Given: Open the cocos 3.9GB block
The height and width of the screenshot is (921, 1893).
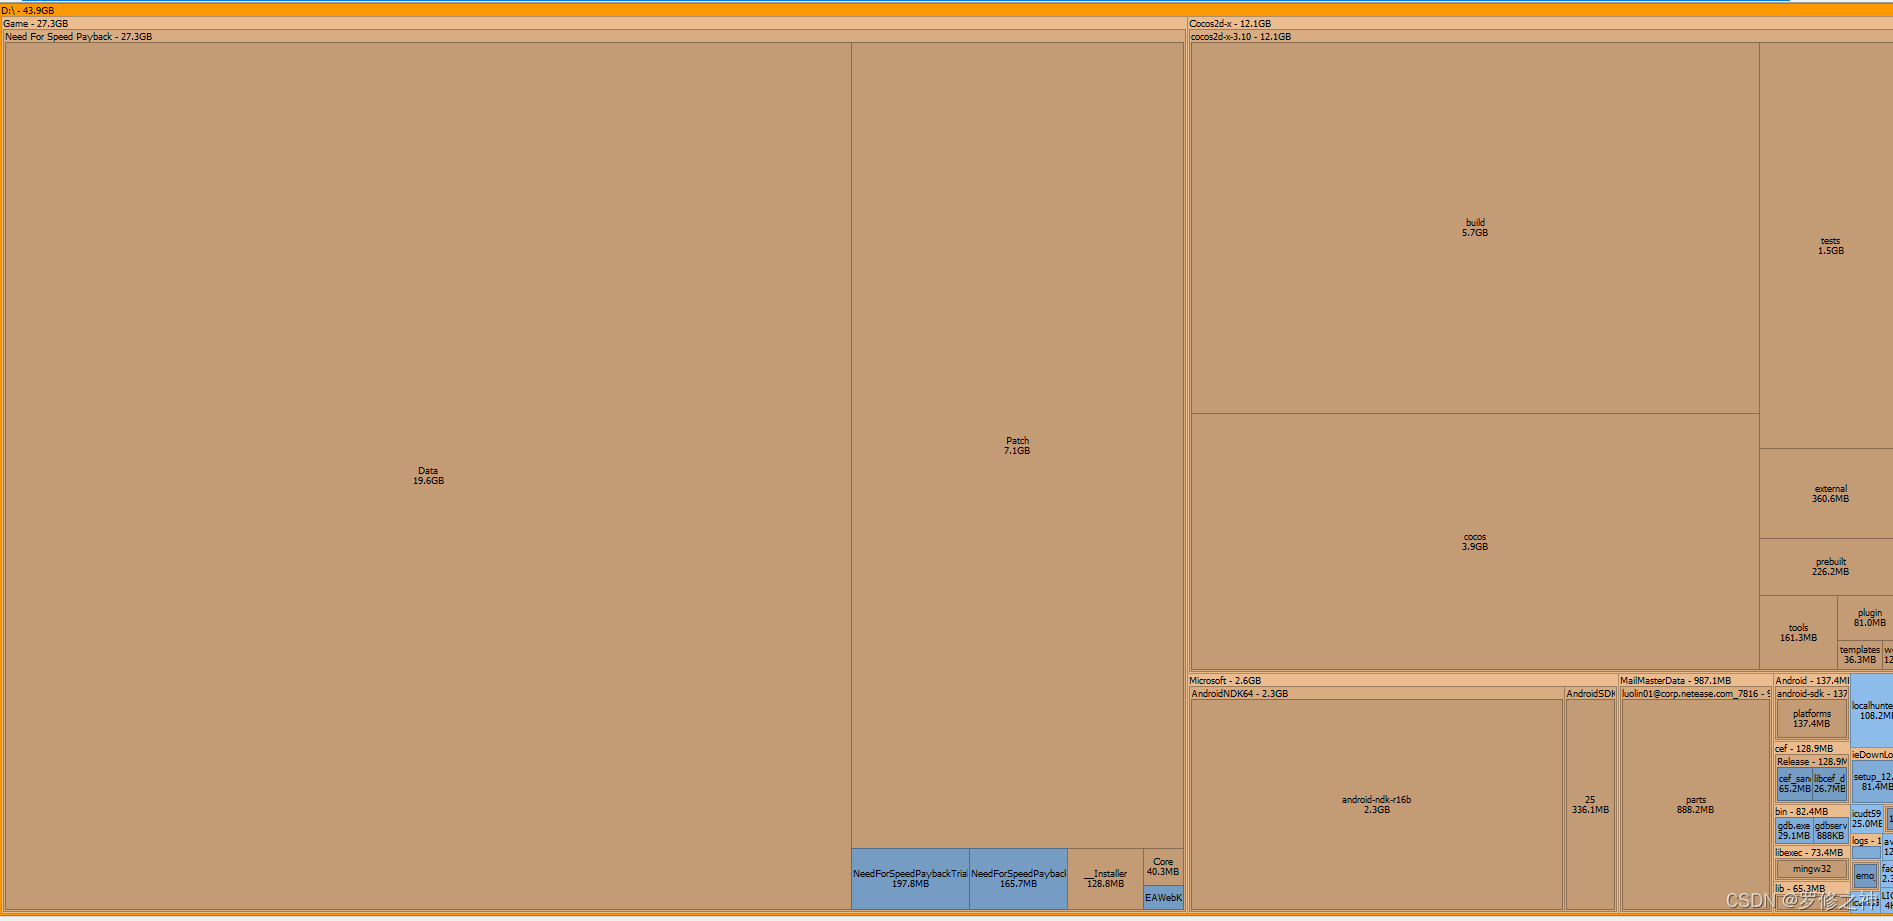Looking at the screenshot, I should [1475, 542].
